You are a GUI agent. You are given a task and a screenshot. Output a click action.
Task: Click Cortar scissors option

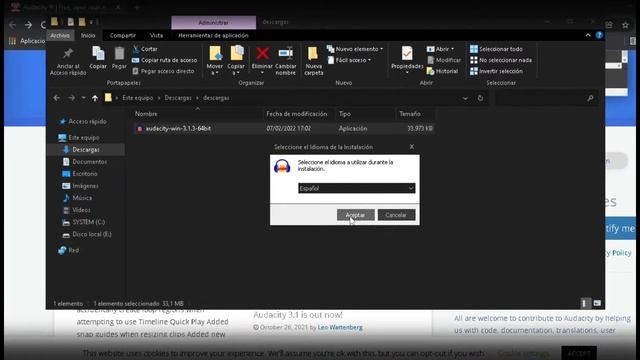tap(145, 49)
